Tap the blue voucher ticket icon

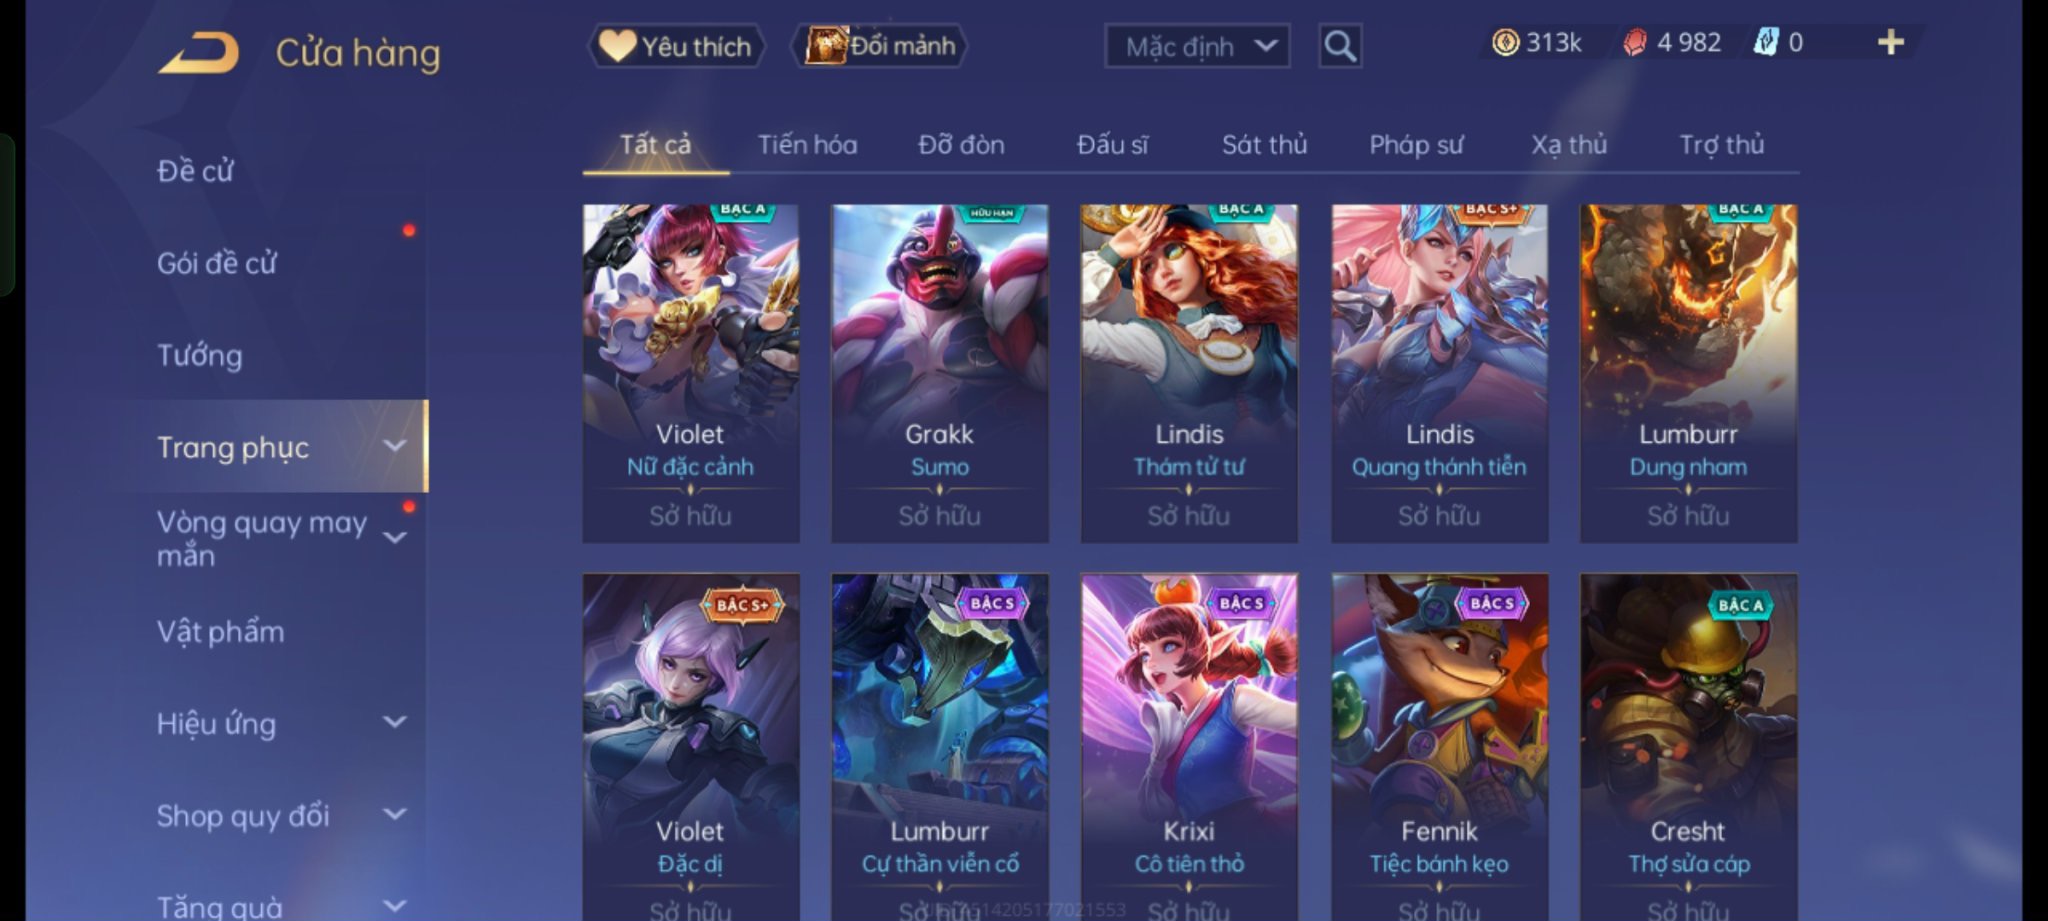tap(1766, 42)
